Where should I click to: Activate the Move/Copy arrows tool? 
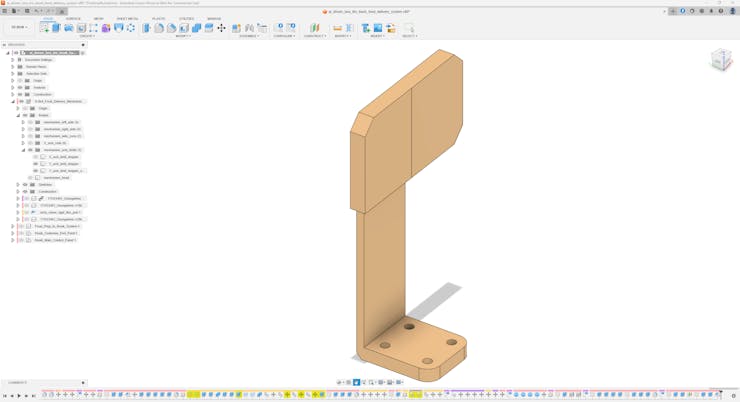pos(221,28)
